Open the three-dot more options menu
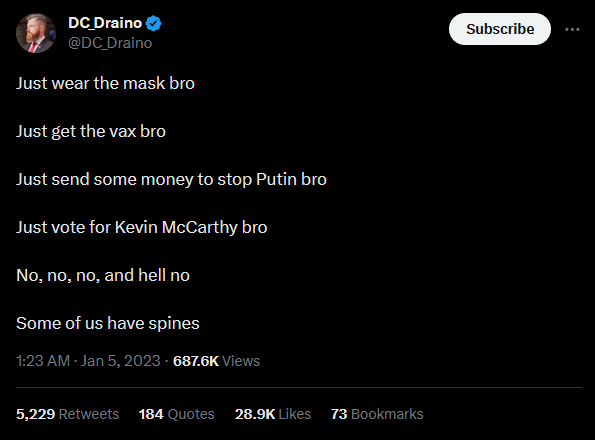This screenshot has height=440, width=595. coord(572,29)
